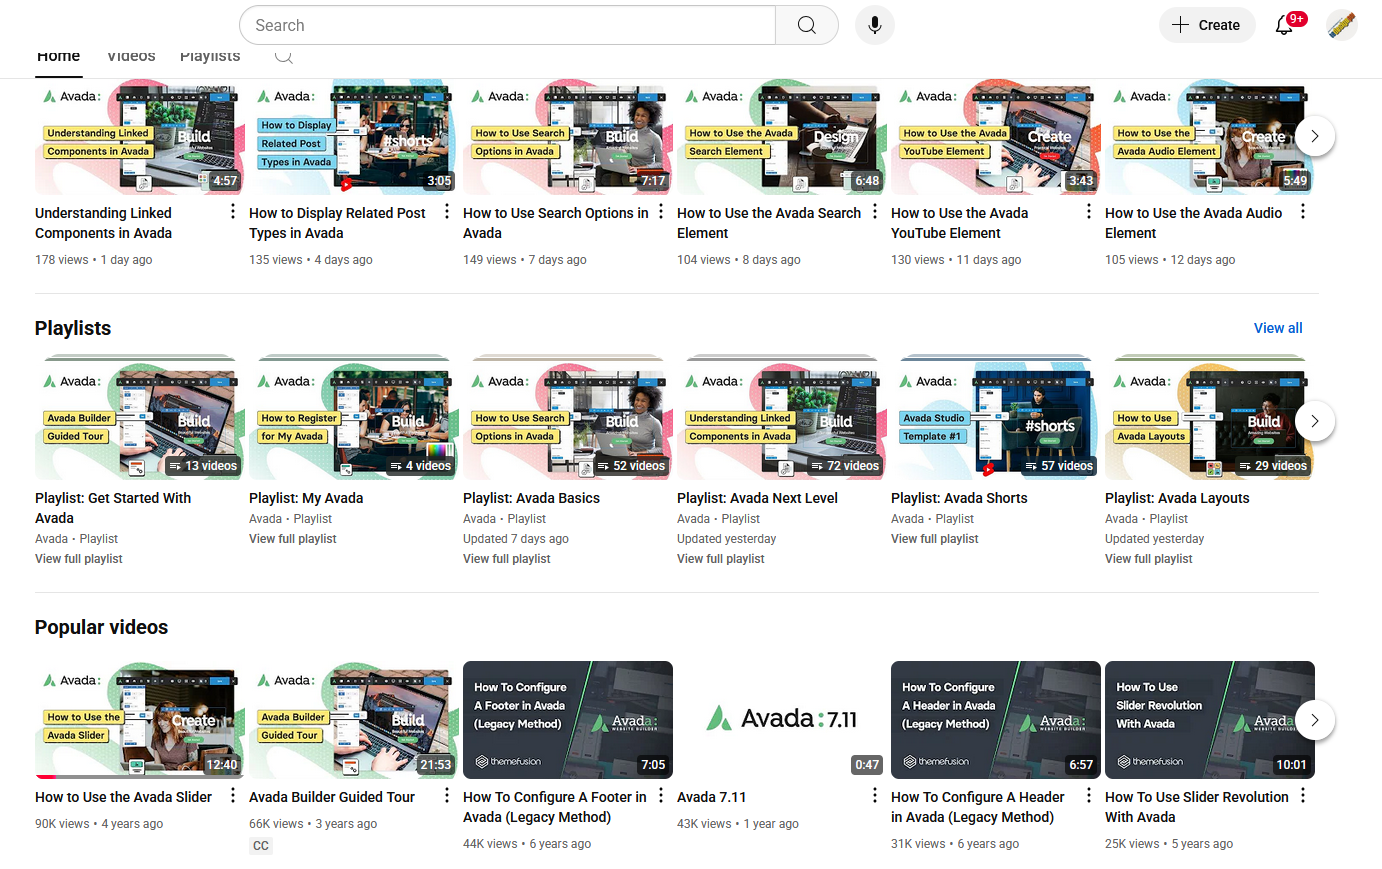Show more popular videos with arrow
Screen dimensions: 1382x869
click(x=1315, y=720)
